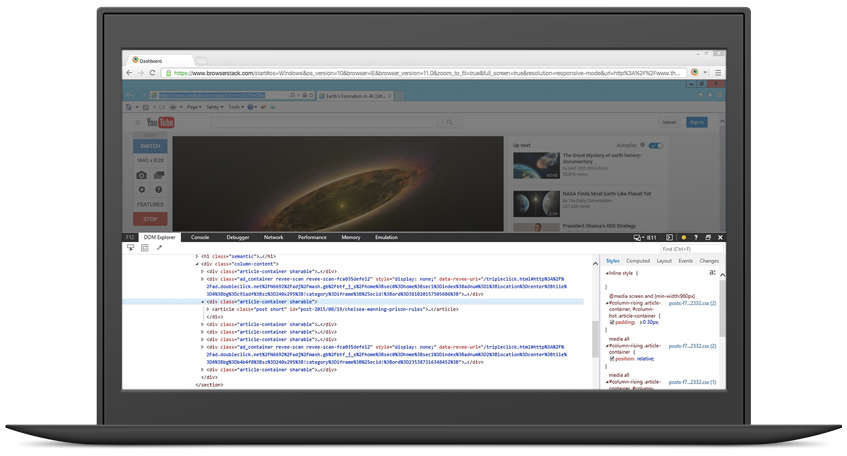Image resolution: width=847 pixels, height=456 pixels.
Task: Switch to the Debugger tab
Action: [x=238, y=237]
